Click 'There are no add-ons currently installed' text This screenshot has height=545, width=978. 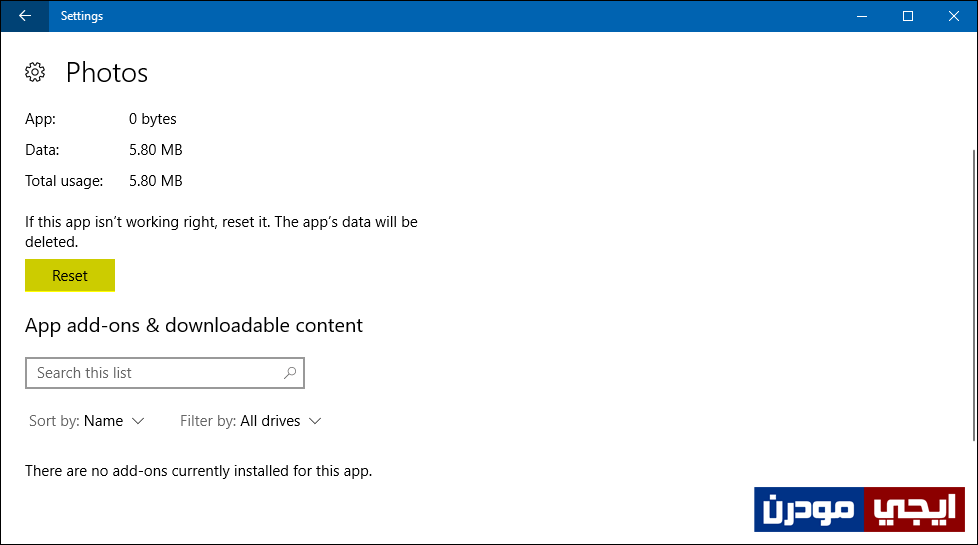point(198,471)
